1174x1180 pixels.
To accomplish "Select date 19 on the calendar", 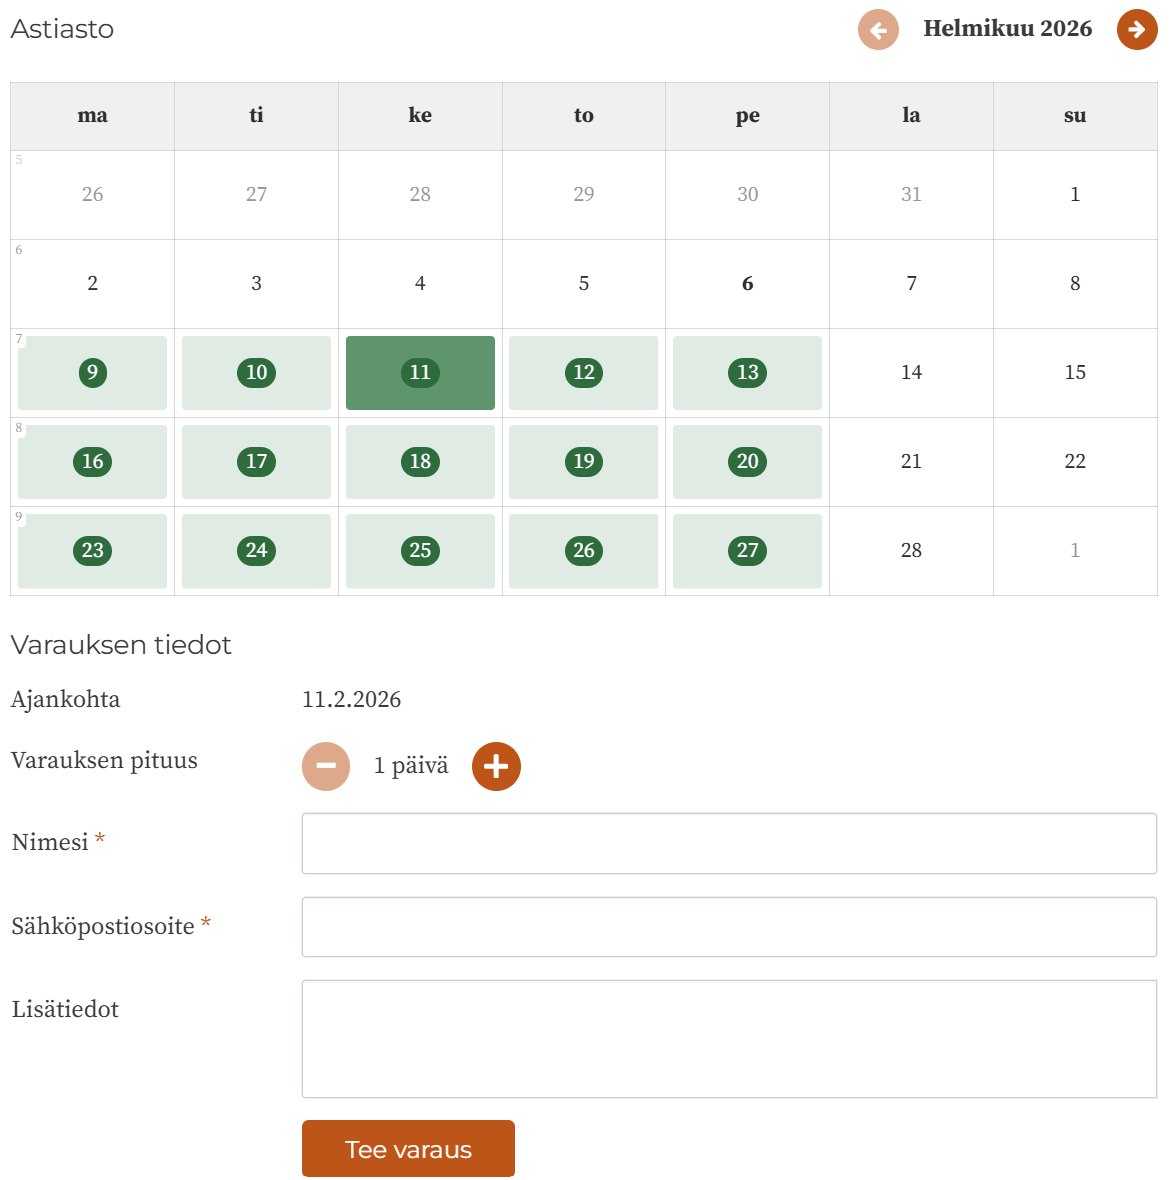I will tap(584, 462).
